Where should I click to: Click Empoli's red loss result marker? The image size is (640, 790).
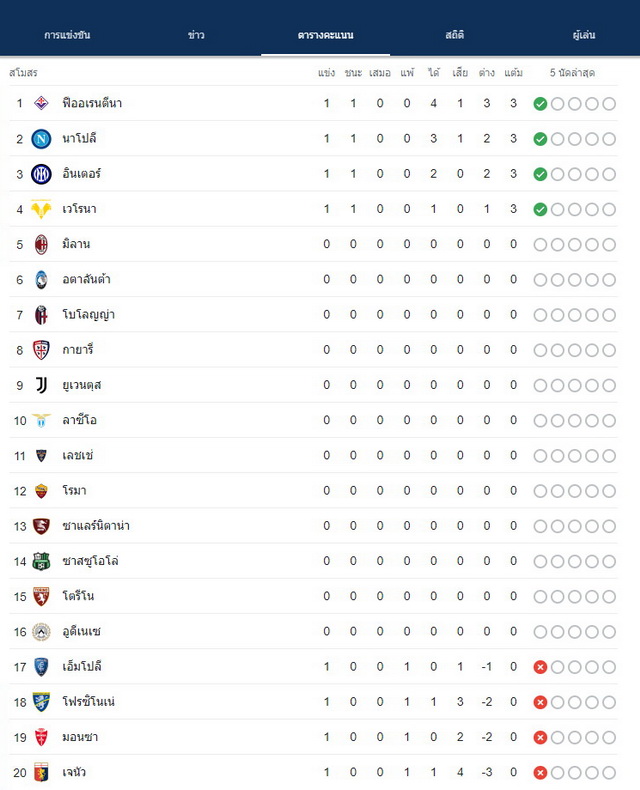tap(540, 667)
